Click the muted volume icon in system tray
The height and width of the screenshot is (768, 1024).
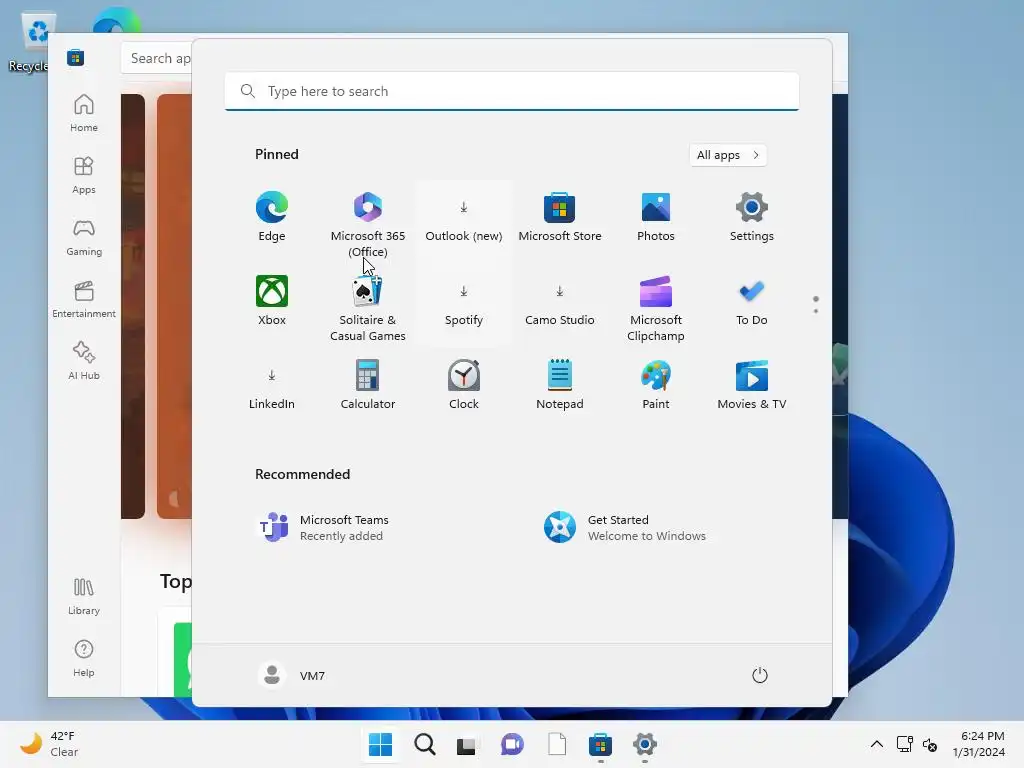point(930,744)
